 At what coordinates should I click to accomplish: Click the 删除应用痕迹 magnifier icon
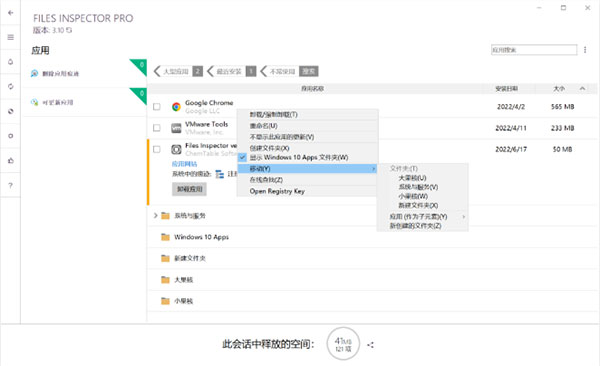34,74
